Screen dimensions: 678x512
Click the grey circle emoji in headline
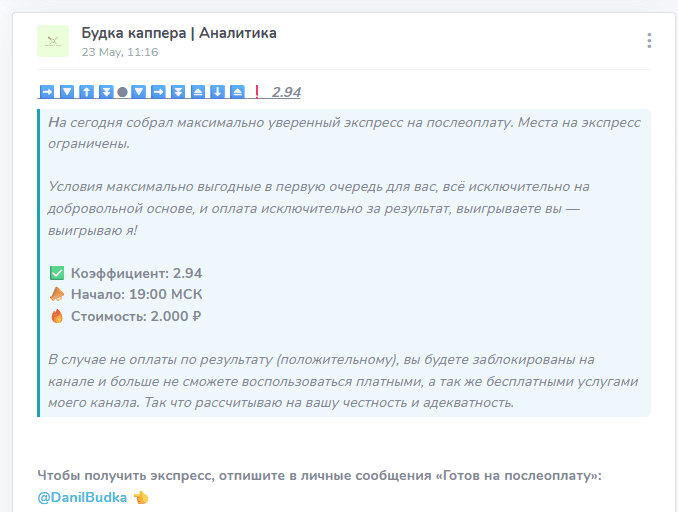pos(122,92)
